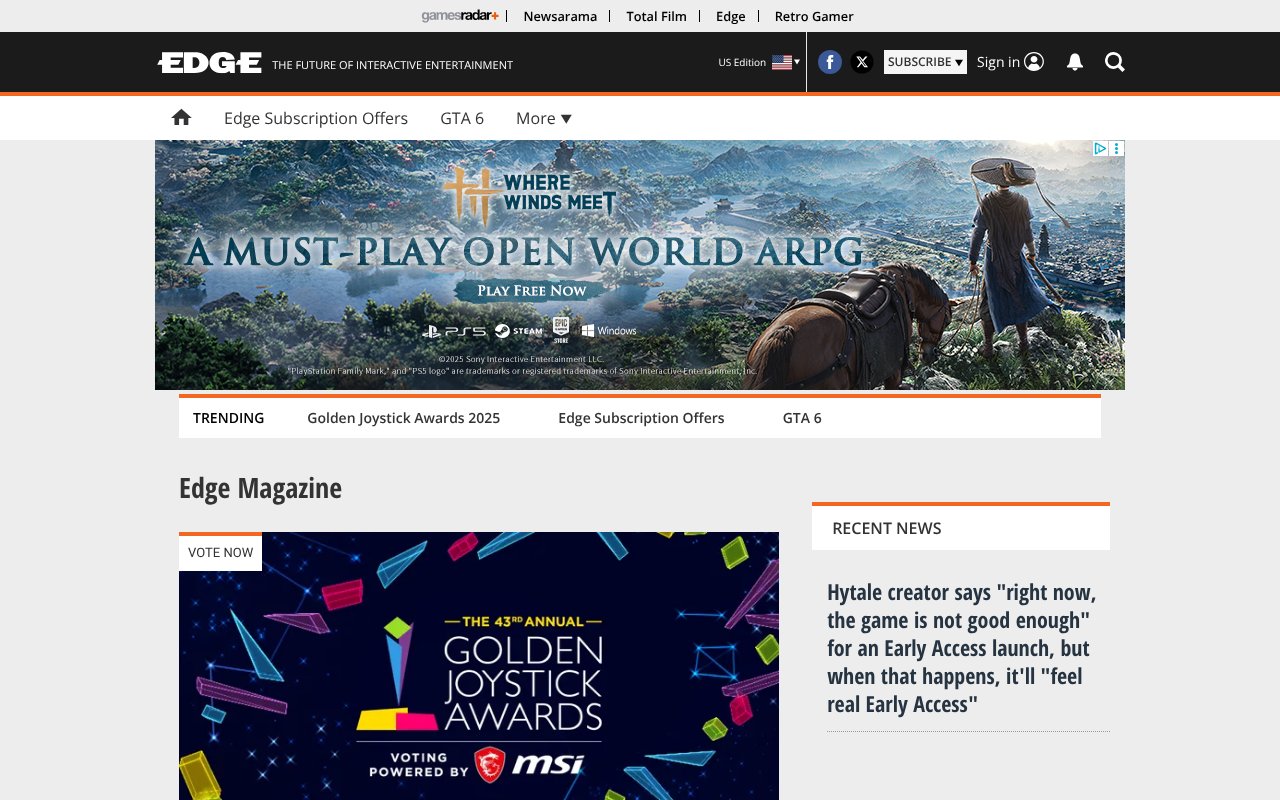The height and width of the screenshot is (800, 1280).
Task: Click the Play Free Now banner button
Action: click(532, 290)
